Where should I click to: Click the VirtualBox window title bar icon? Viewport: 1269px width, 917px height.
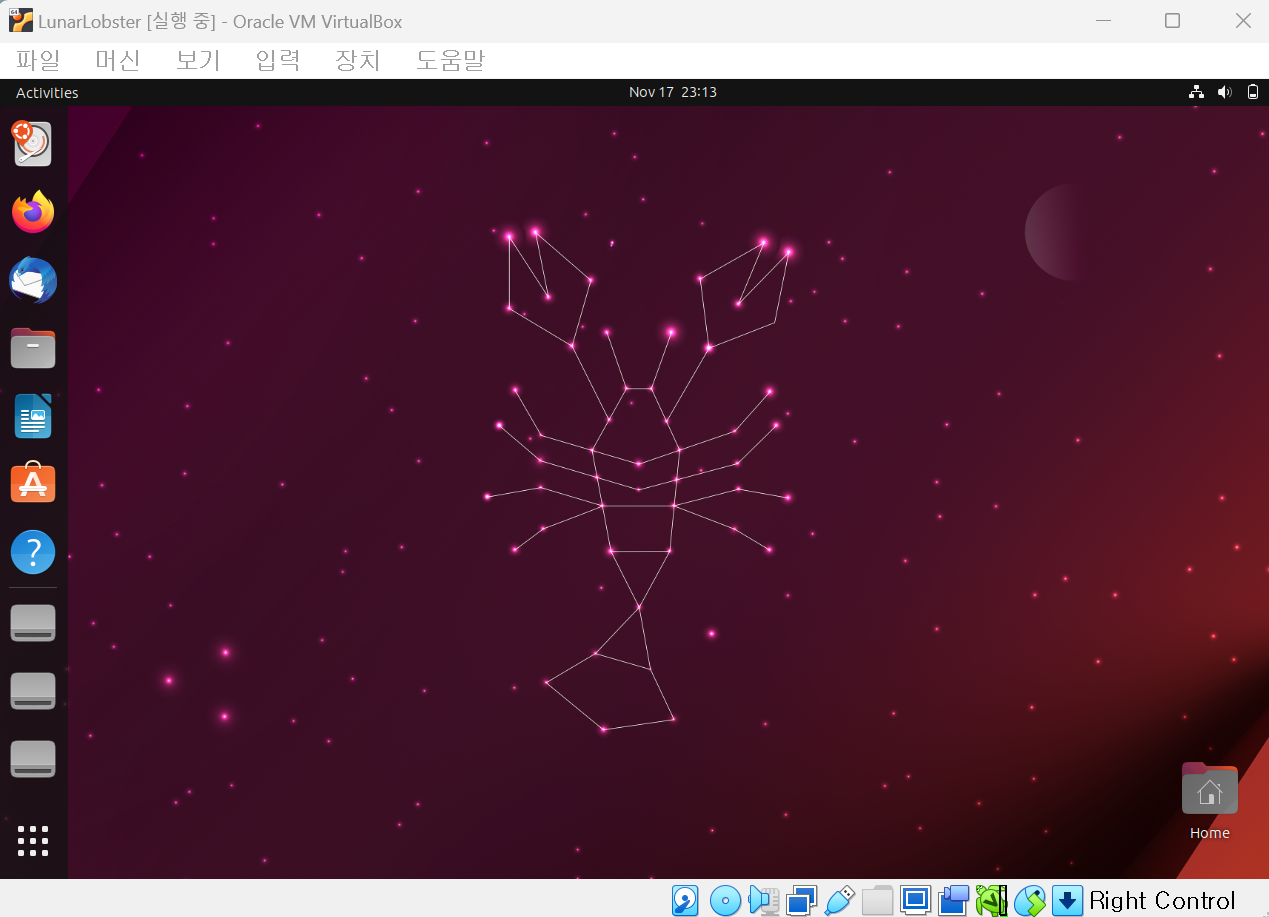pos(21,21)
